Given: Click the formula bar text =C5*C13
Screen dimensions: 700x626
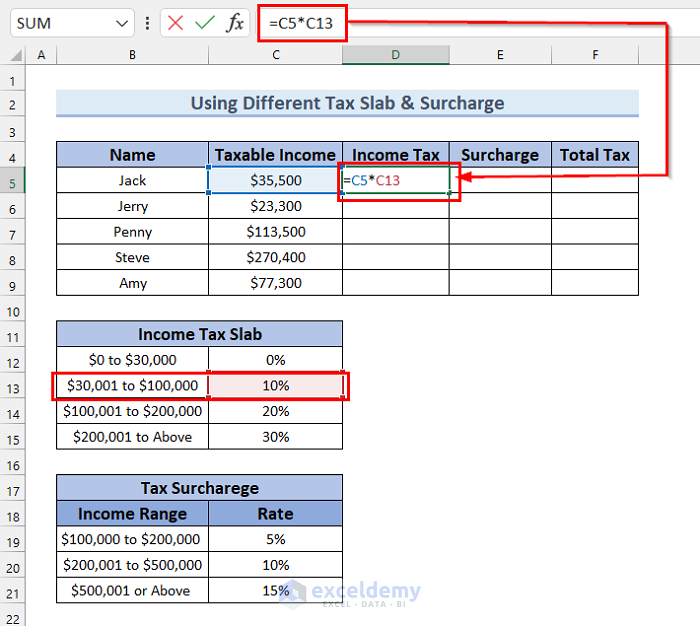Looking at the screenshot, I should point(301,23).
